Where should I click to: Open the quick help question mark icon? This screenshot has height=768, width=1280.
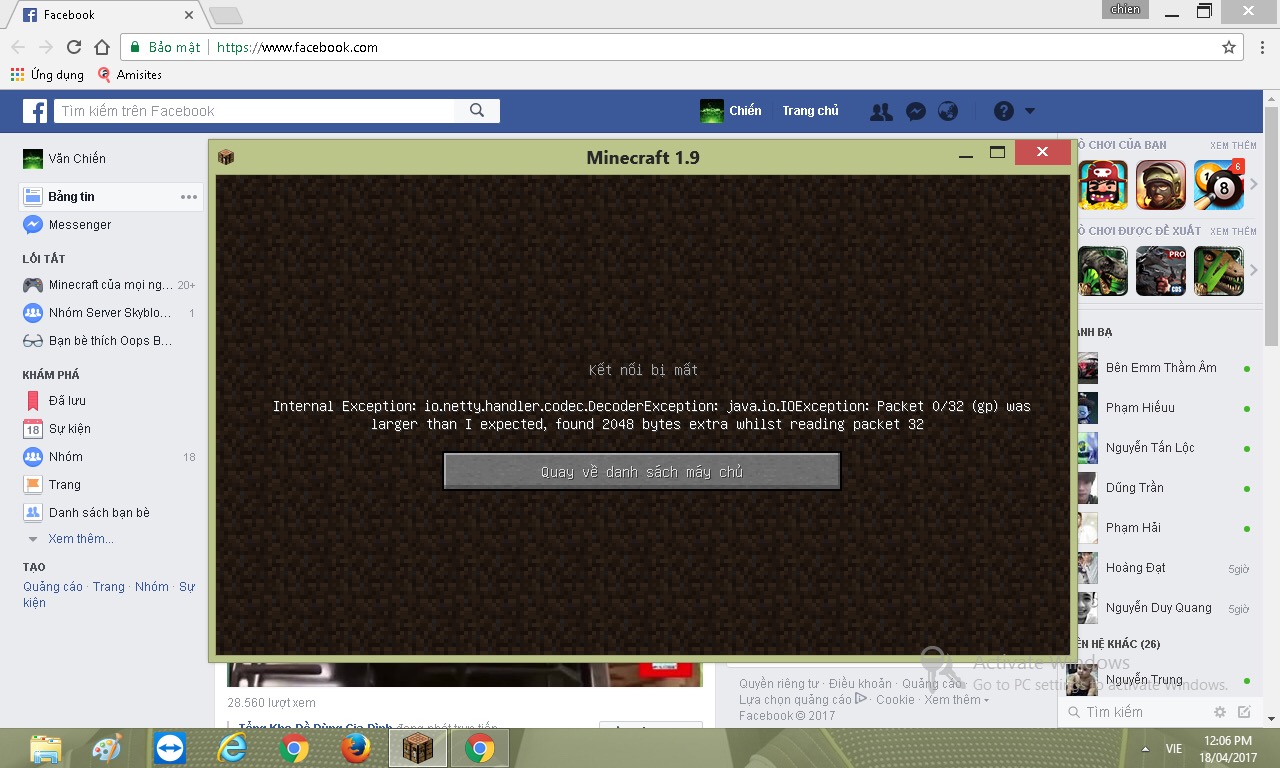click(1003, 111)
